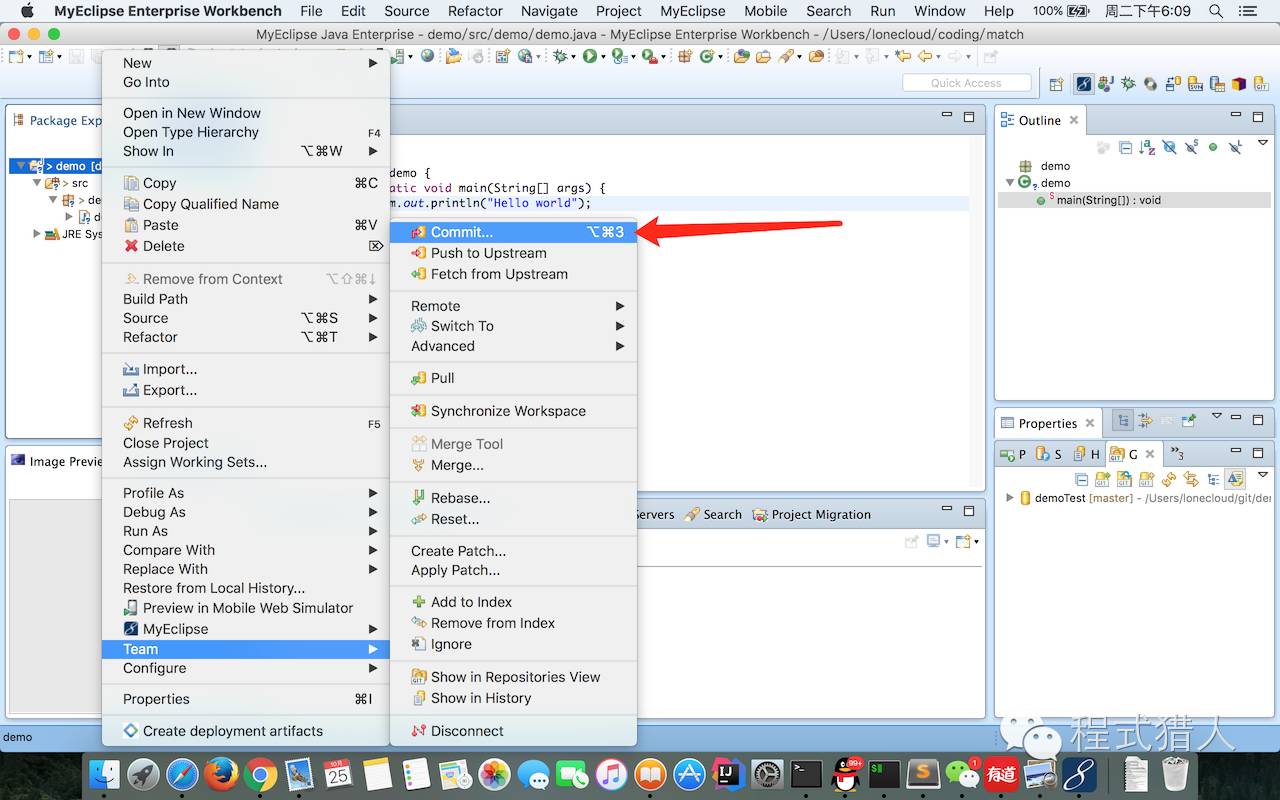The width and height of the screenshot is (1280, 800).
Task: Select Push to Upstream
Action: pyautogui.click(x=513, y=253)
